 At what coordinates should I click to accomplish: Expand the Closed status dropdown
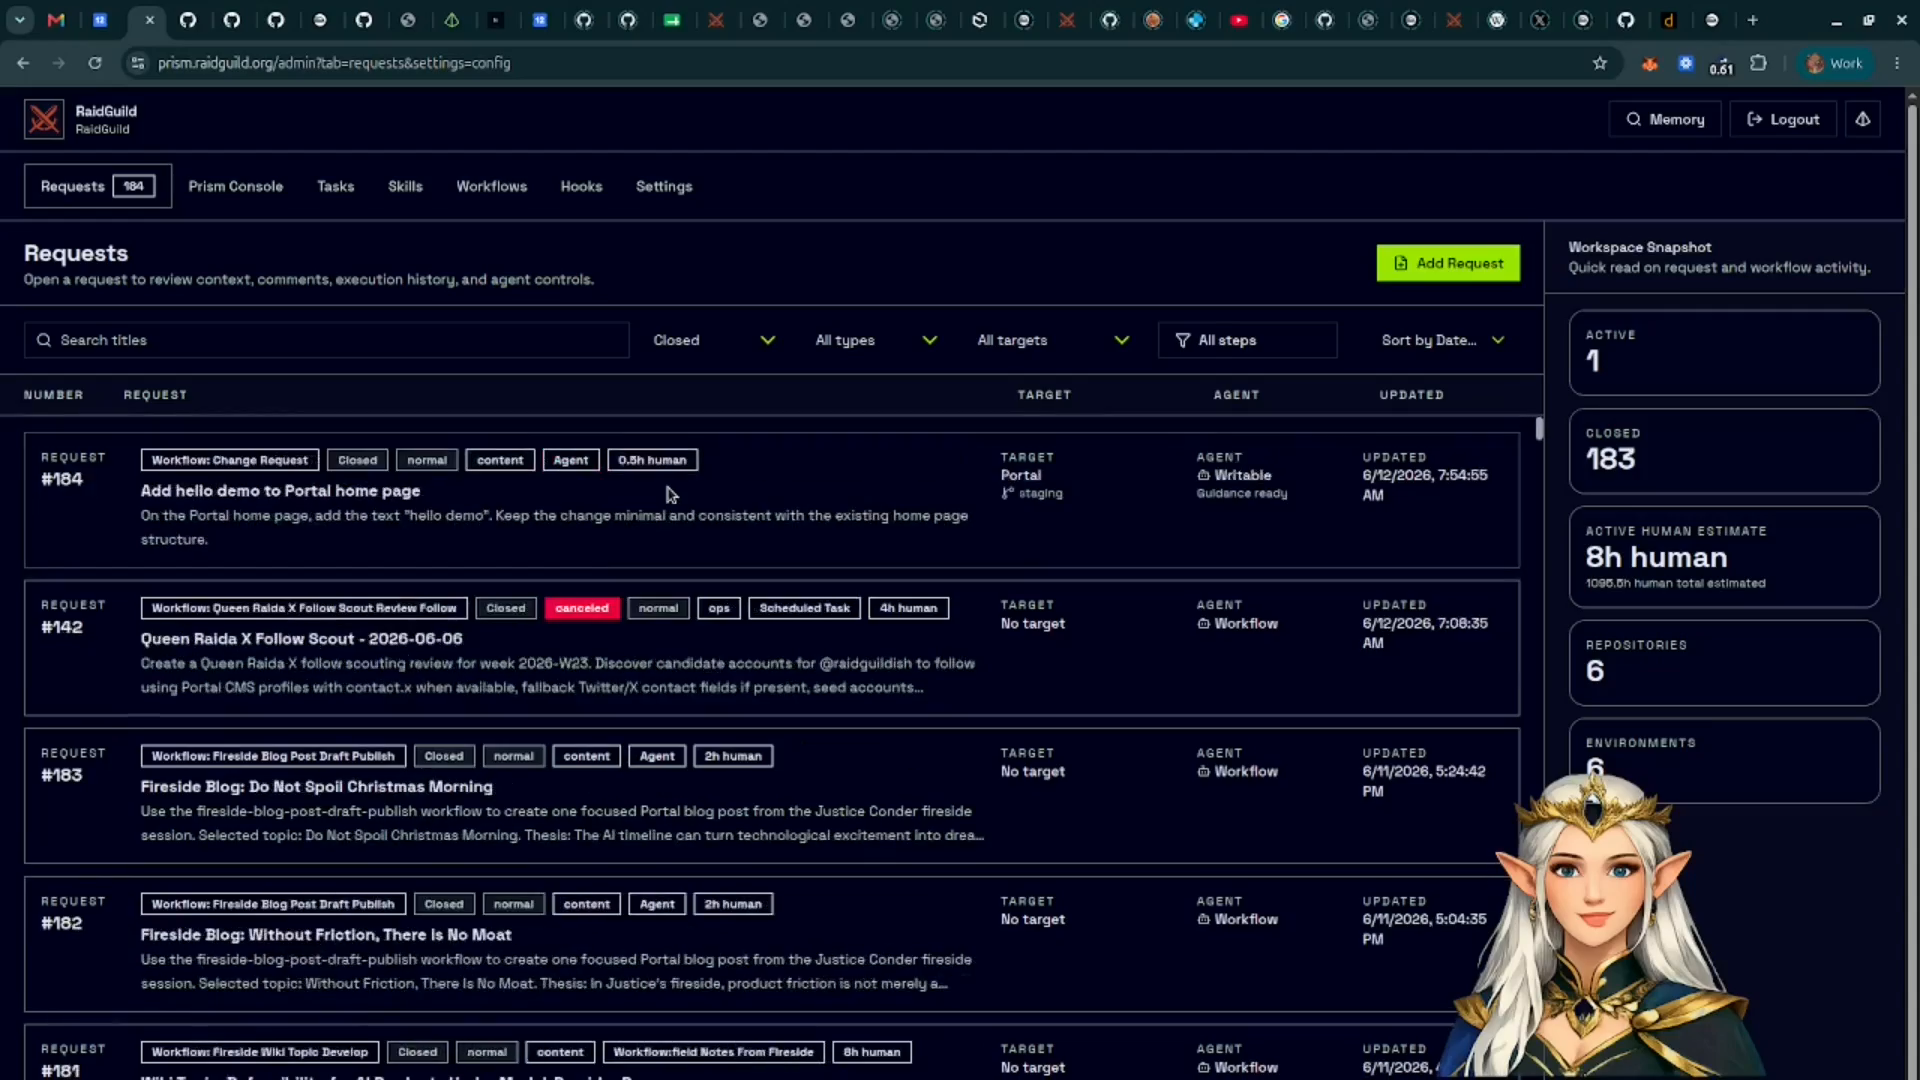pyautogui.click(x=713, y=340)
